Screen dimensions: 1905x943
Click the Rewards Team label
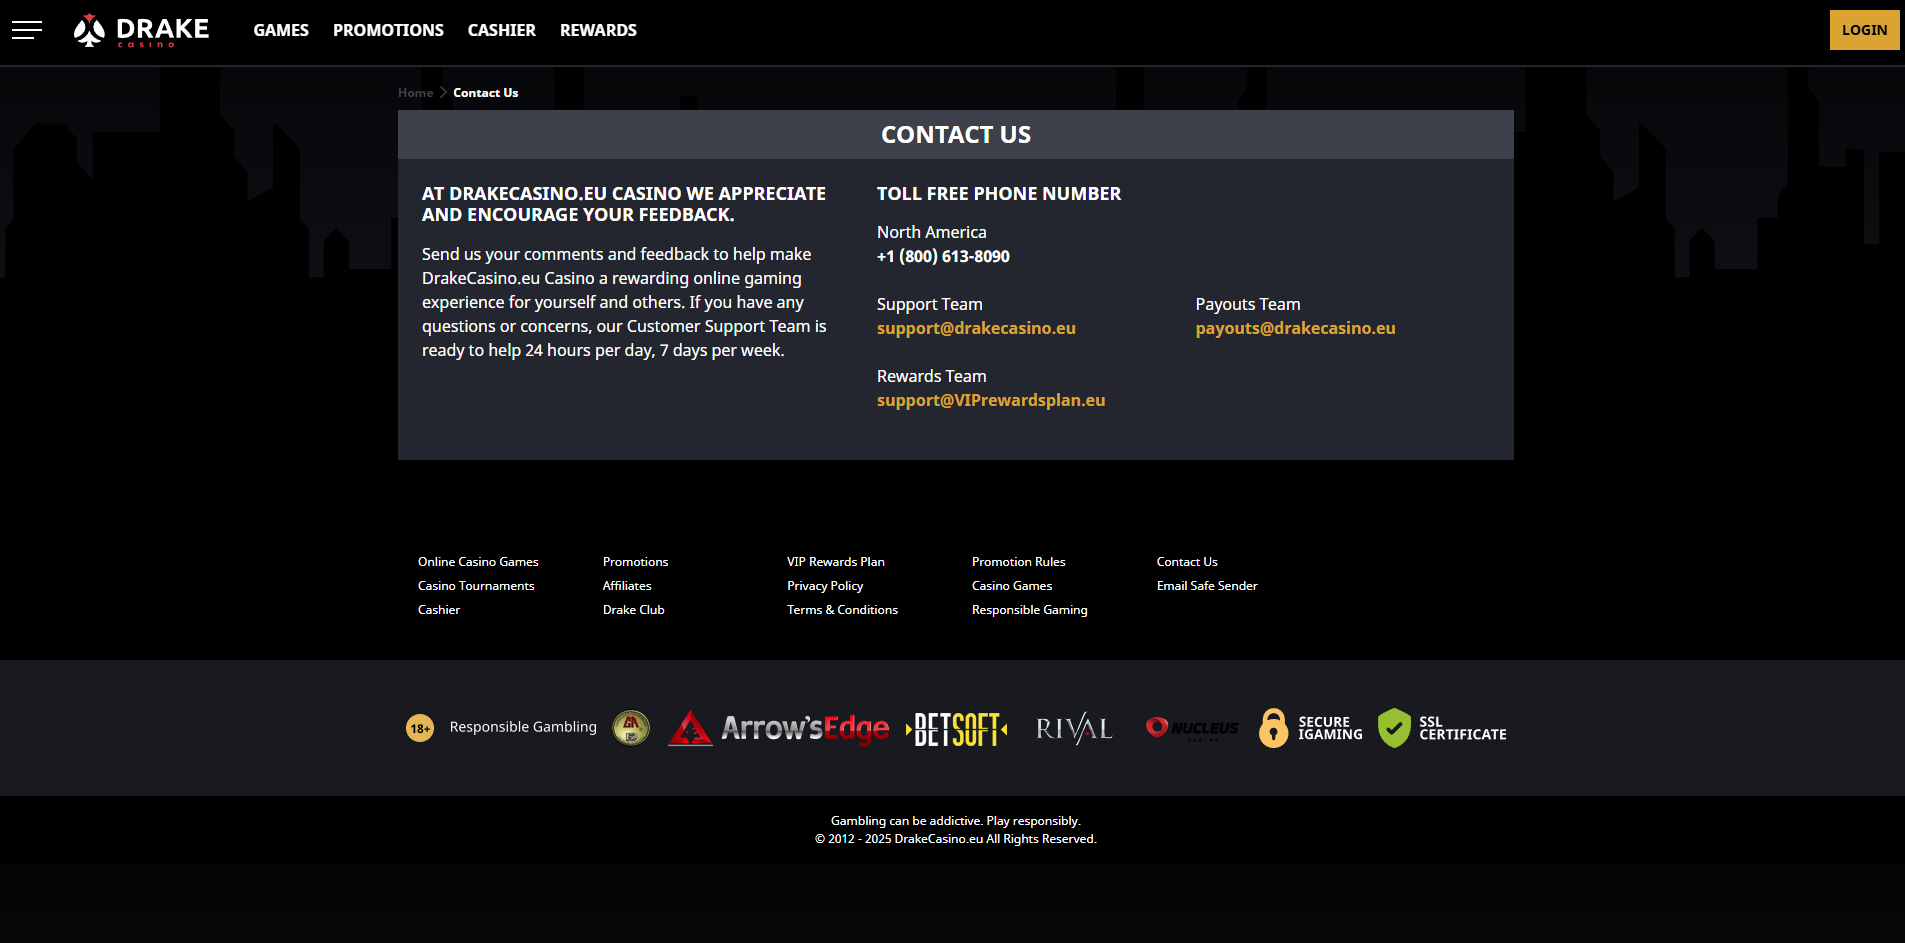tap(931, 376)
